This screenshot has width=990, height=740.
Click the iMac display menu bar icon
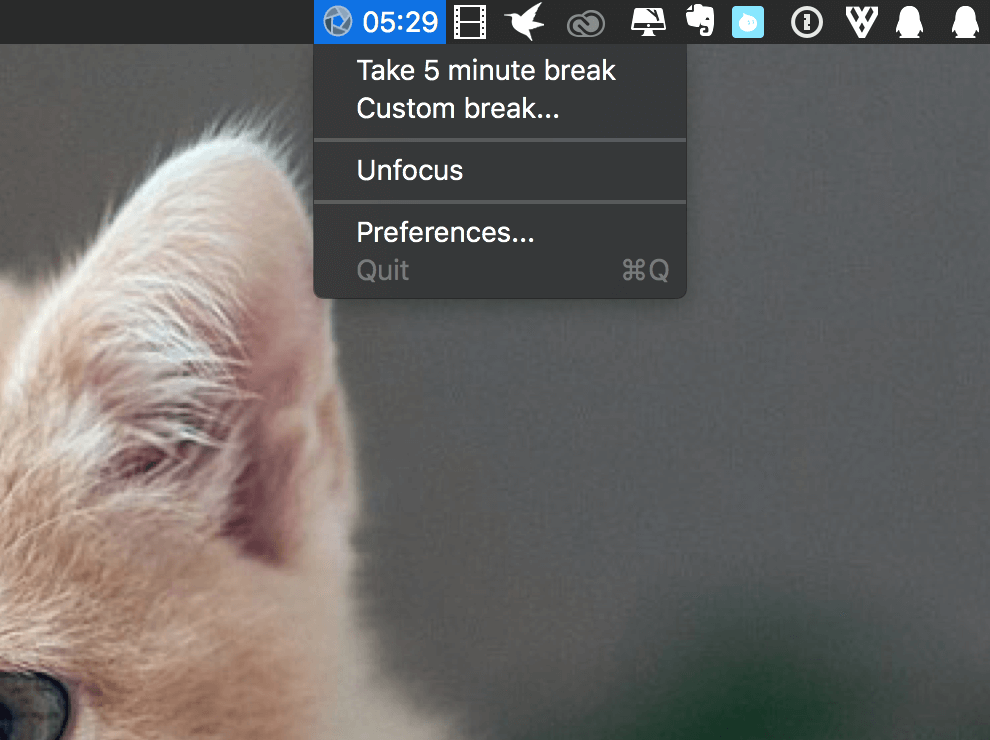pyautogui.click(x=648, y=21)
